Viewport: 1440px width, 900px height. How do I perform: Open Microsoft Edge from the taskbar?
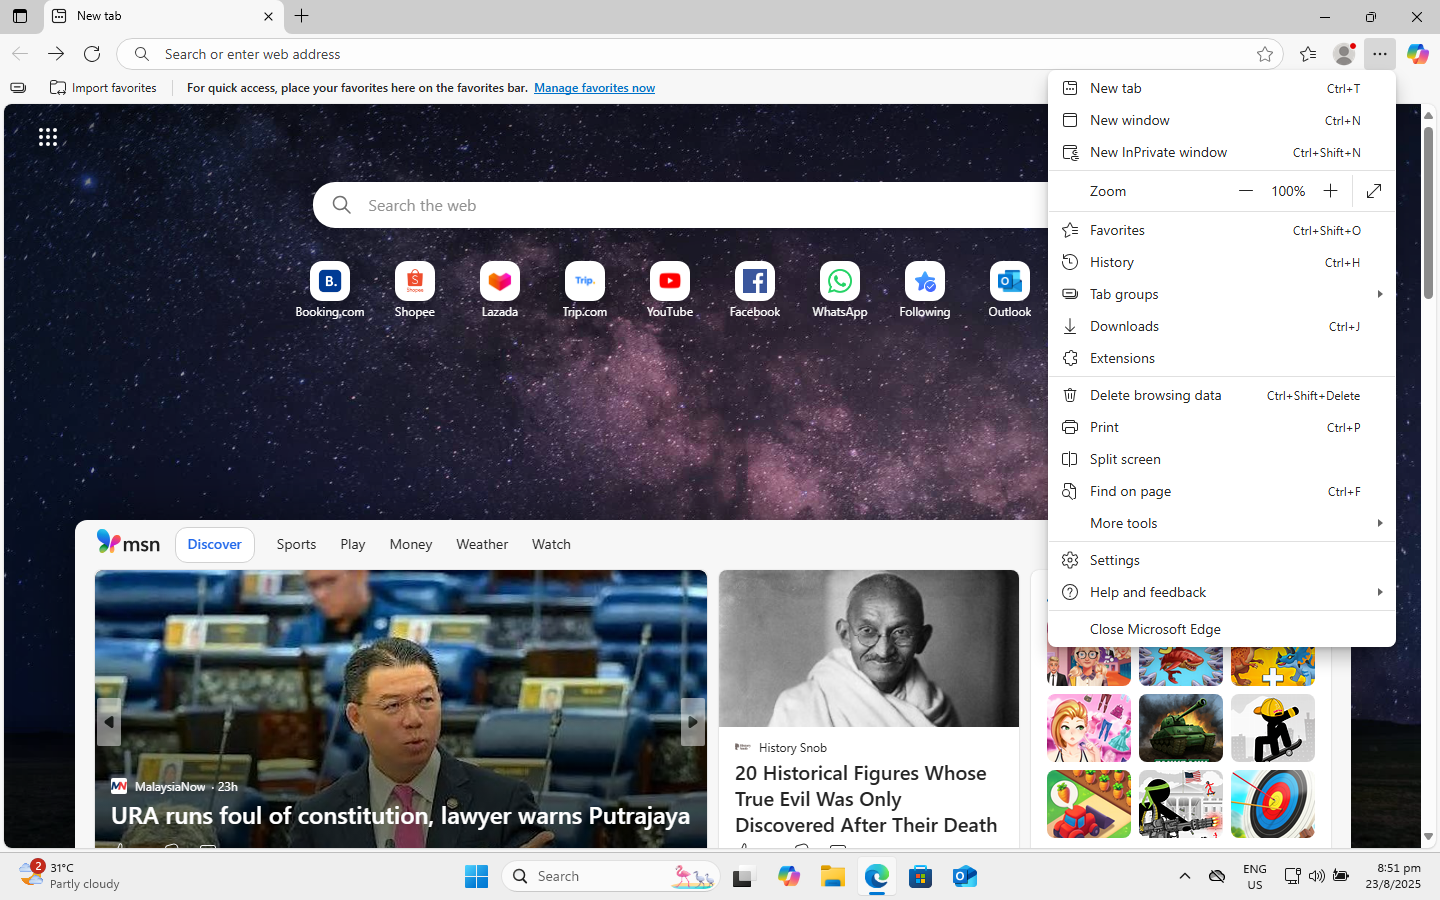[877, 876]
